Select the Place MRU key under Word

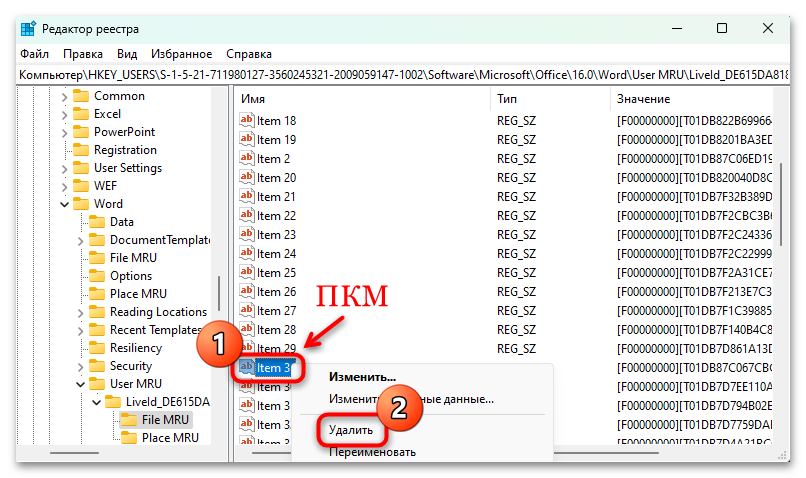click(x=138, y=293)
